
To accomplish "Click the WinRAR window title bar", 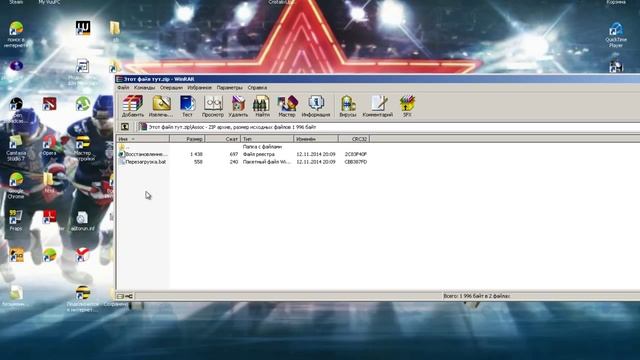I will coord(378,79).
